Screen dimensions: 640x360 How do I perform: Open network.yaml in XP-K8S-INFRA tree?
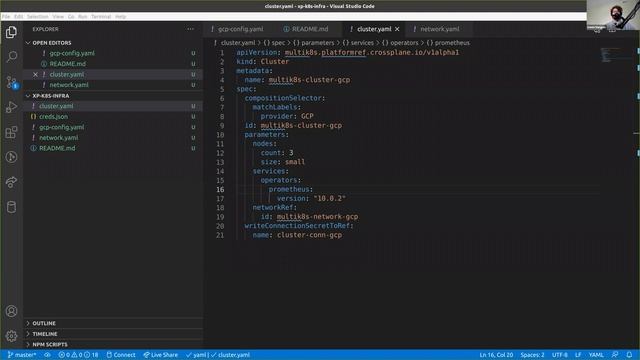tap(113, 138)
